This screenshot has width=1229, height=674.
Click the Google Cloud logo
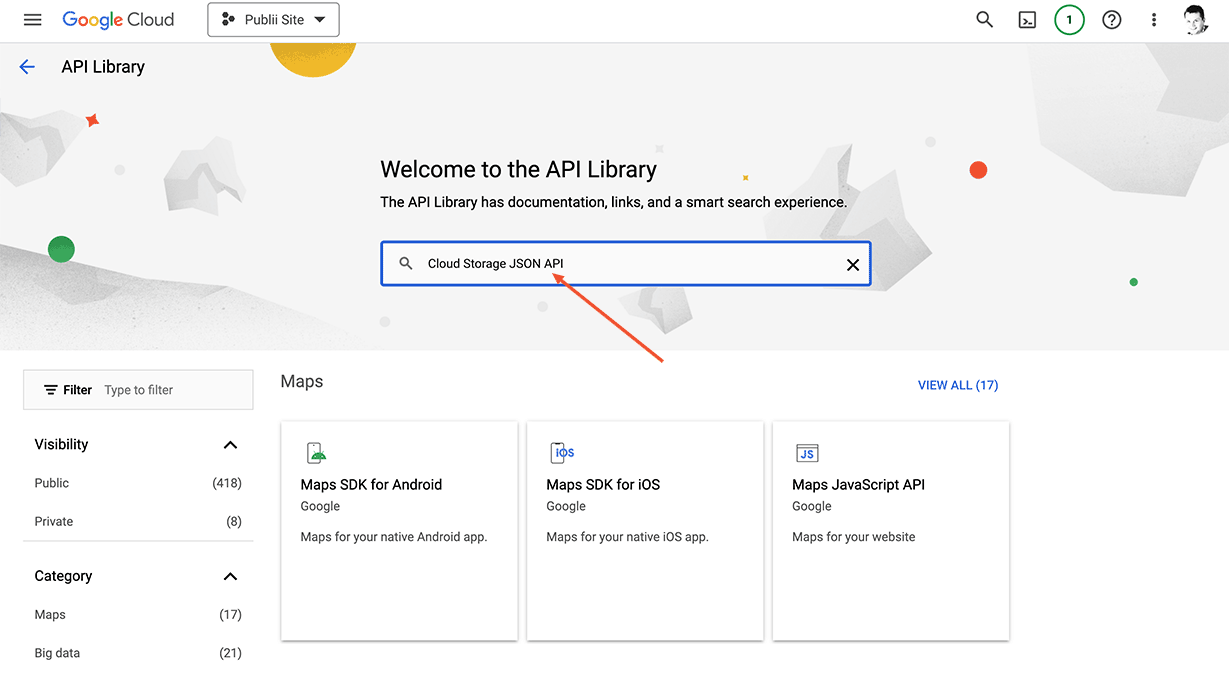(x=118, y=19)
